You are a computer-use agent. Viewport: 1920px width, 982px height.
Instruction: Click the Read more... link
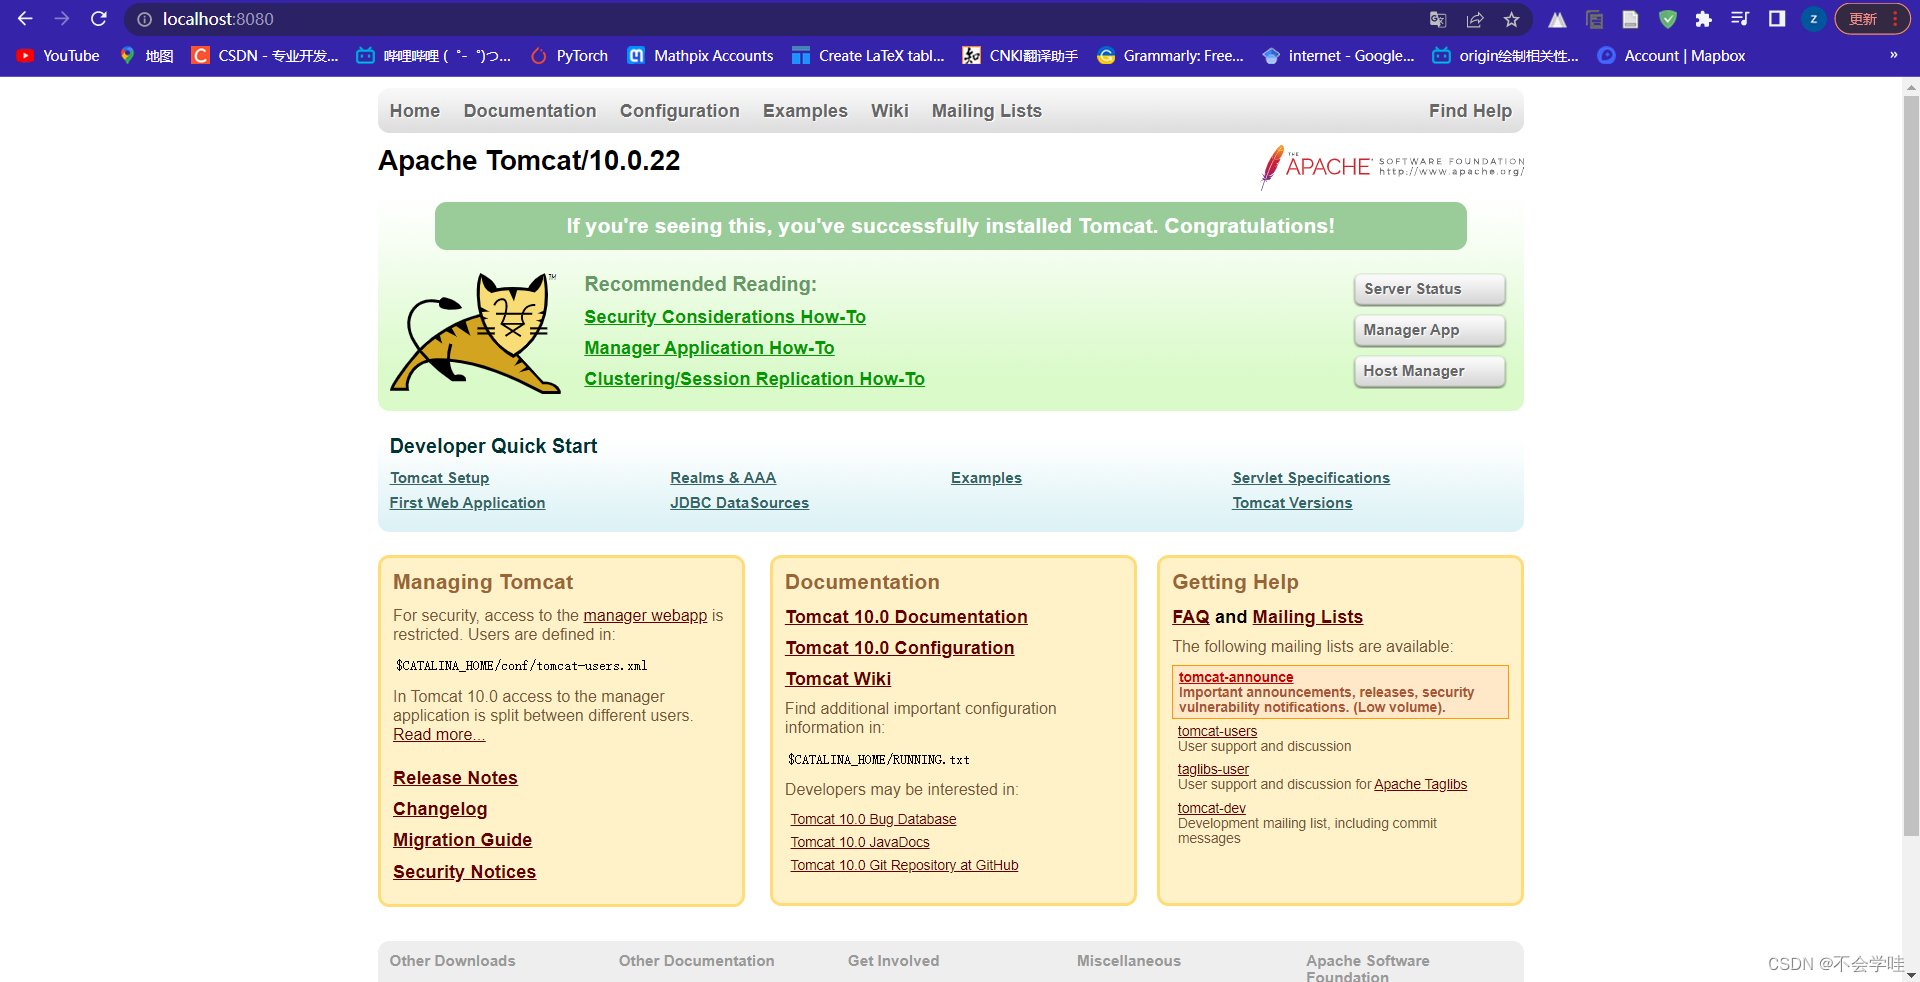pos(439,735)
